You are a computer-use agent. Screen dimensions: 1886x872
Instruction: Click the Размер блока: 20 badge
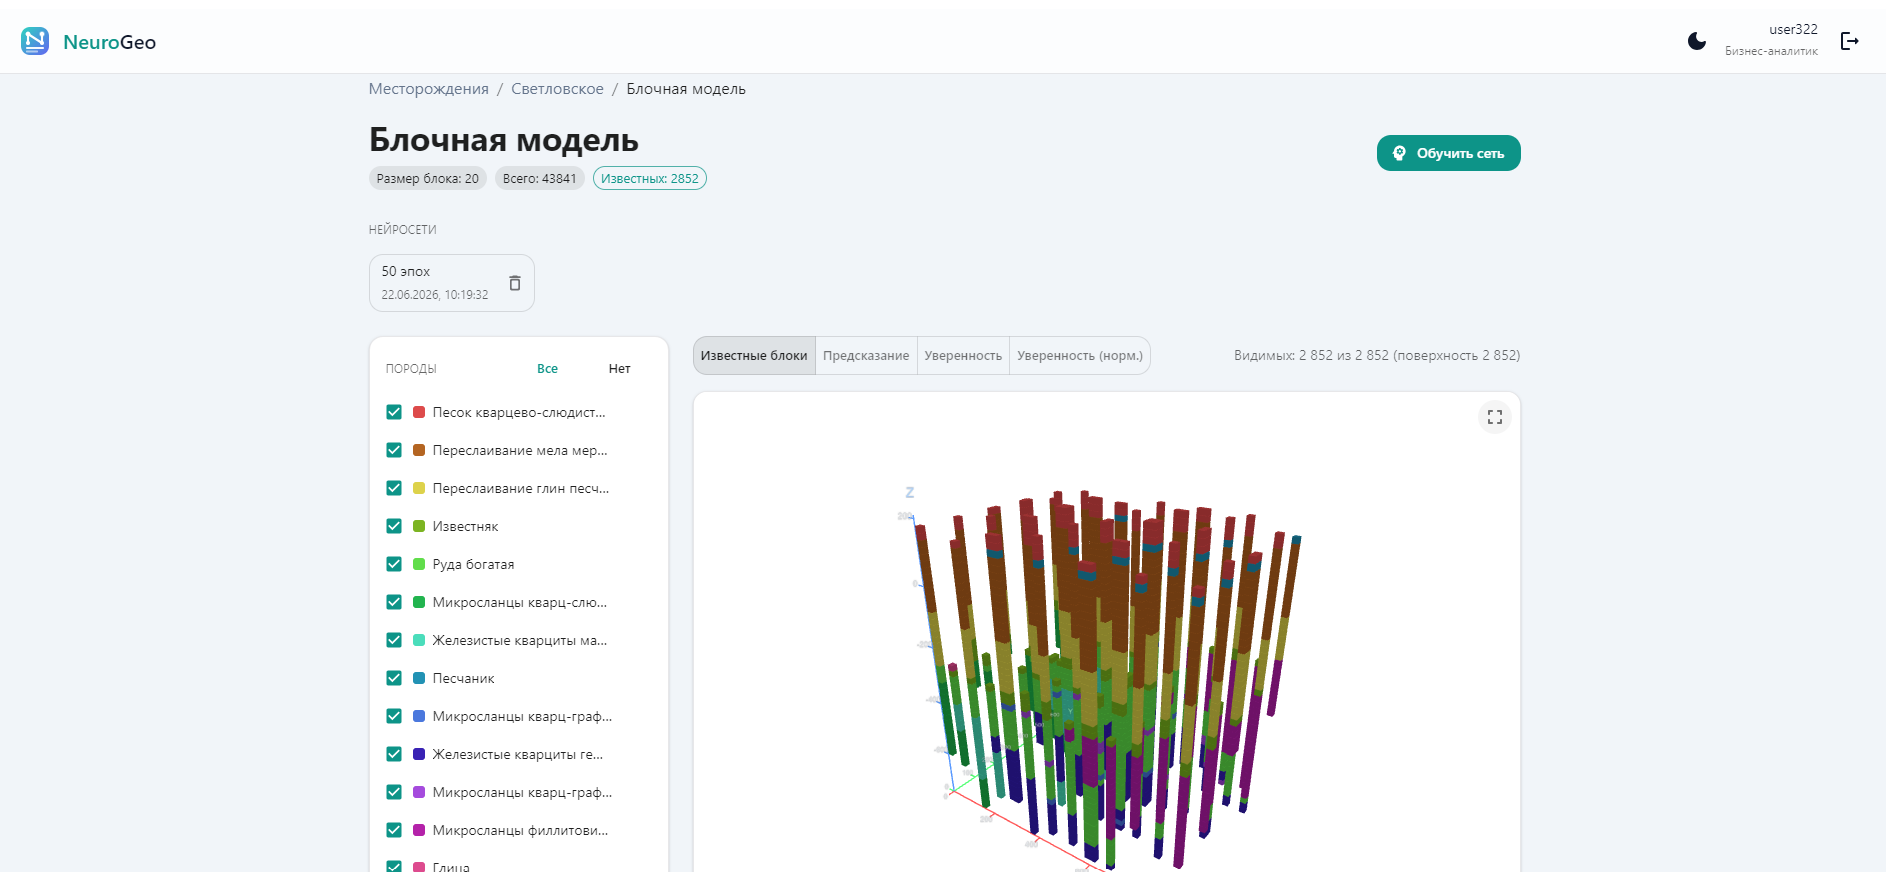point(428,178)
